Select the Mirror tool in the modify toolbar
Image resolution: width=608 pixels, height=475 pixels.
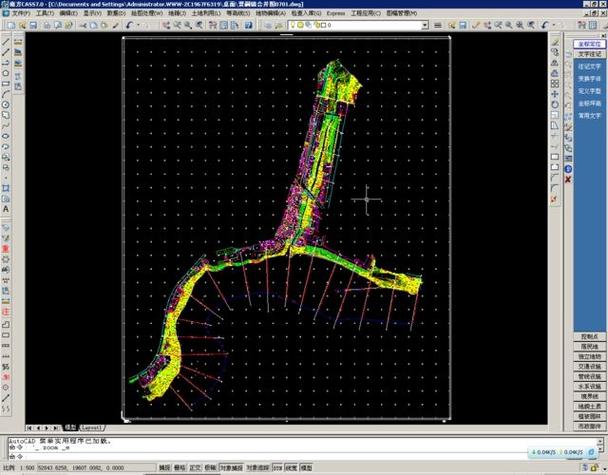coord(555,63)
